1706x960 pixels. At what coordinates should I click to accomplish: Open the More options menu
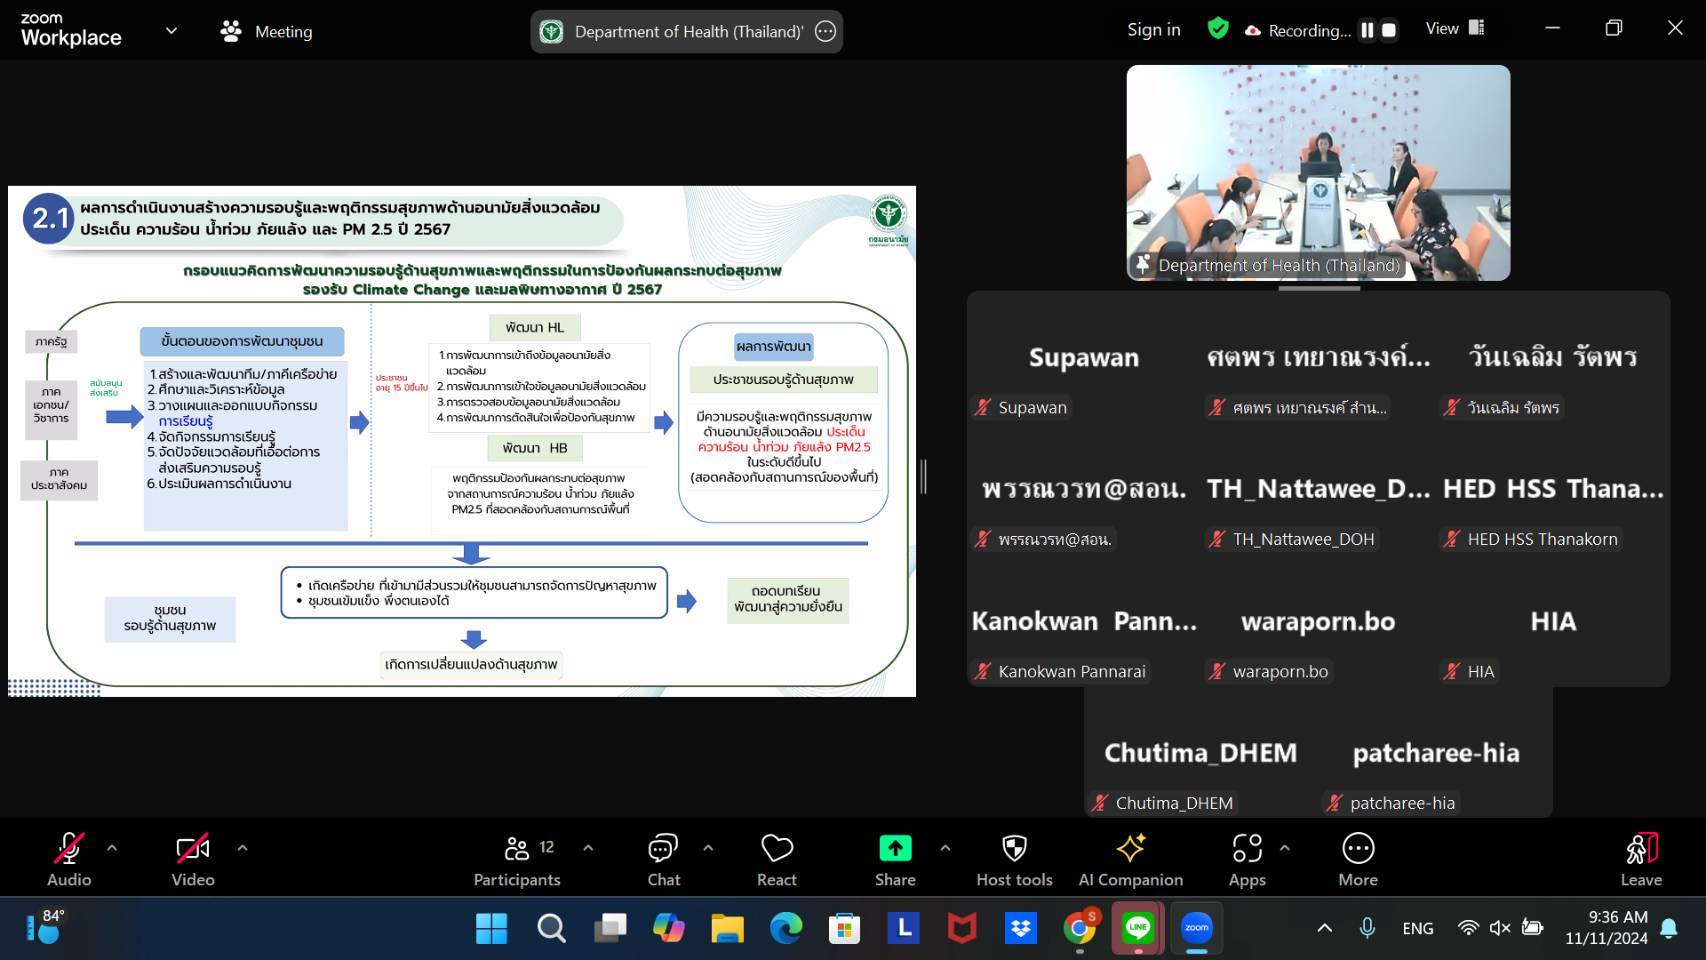1357,860
